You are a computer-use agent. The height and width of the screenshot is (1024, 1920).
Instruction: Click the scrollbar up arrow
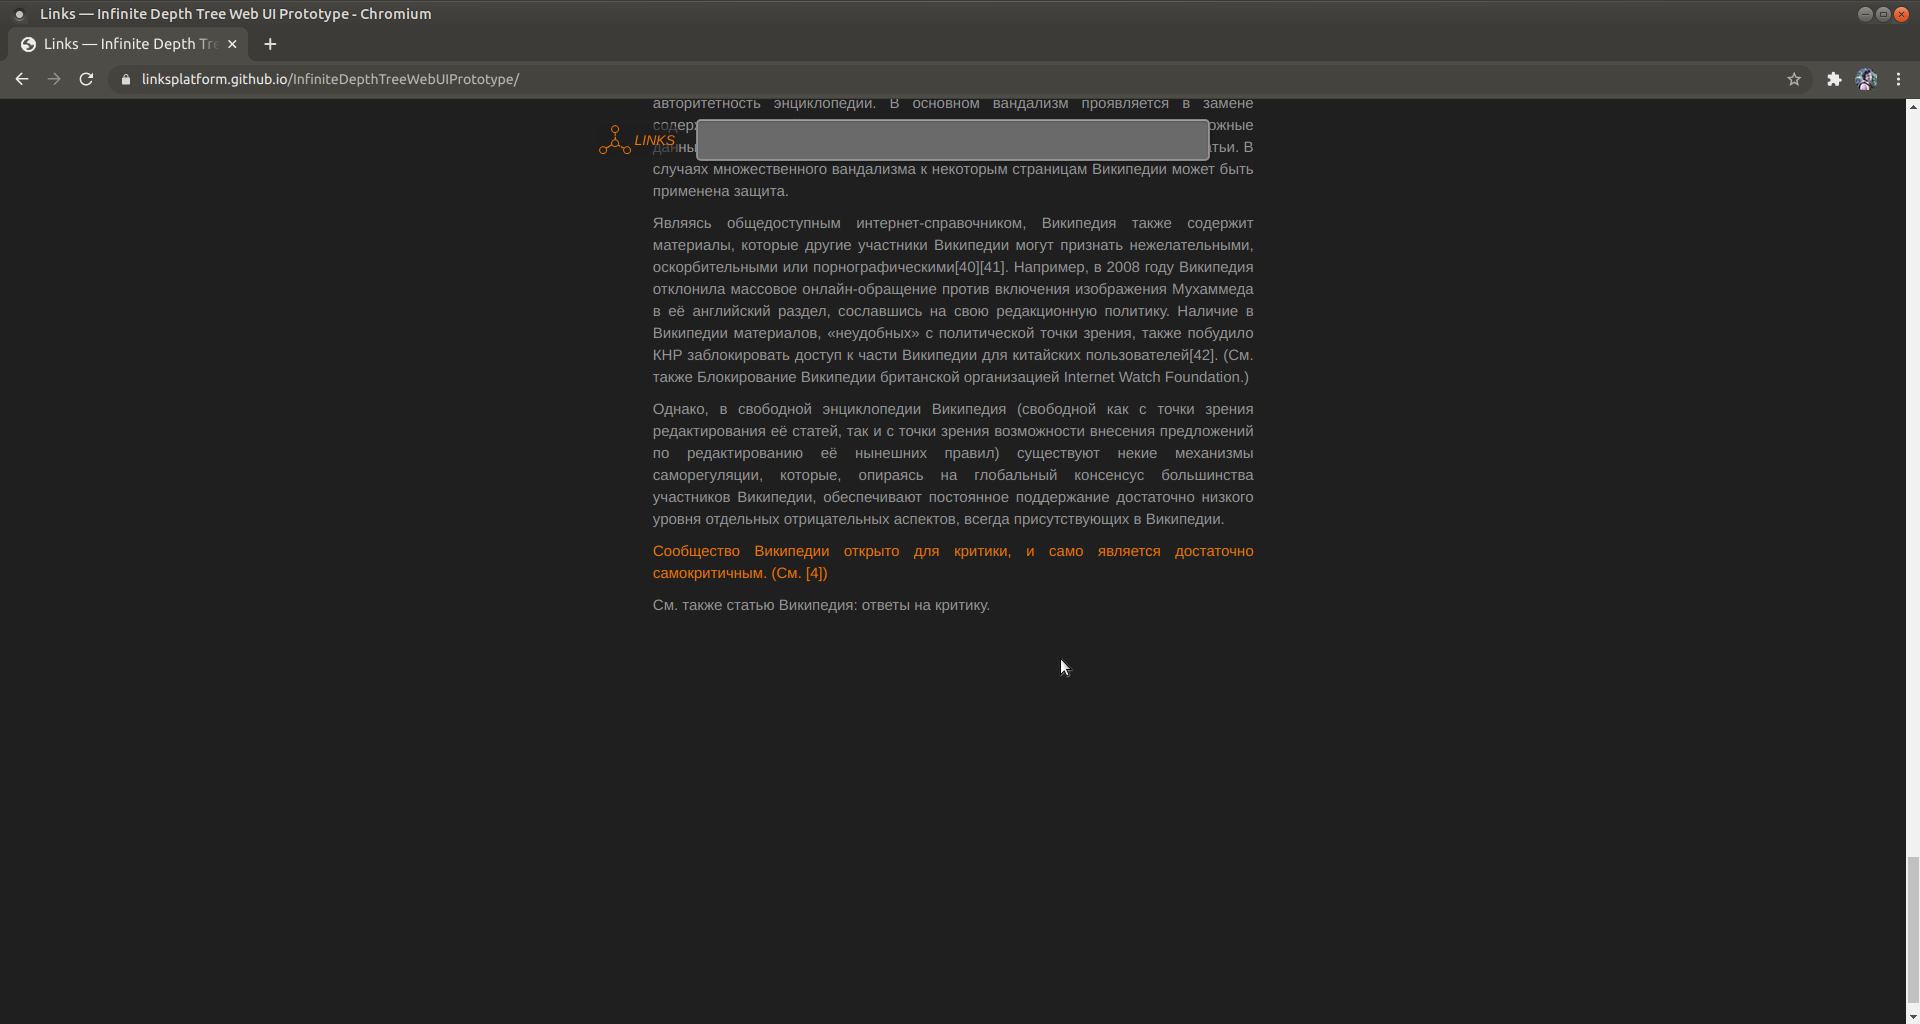(x=1912, y=105)
